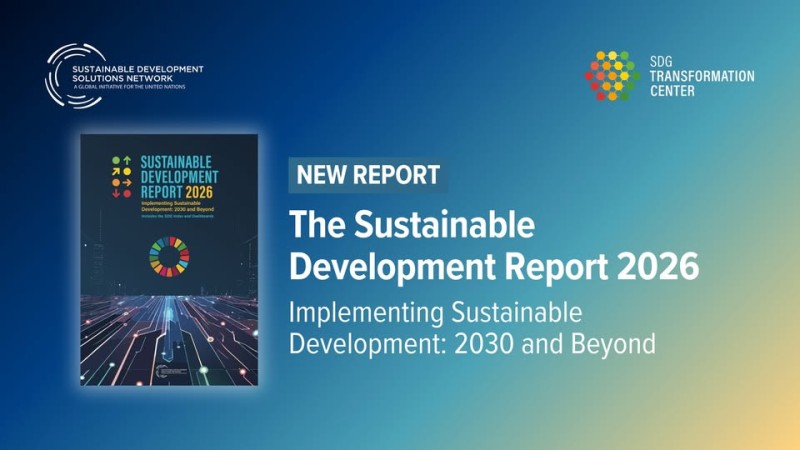Click the trend arrows icon on cover
Screen dimensions: 800x450
[x=121, y=177]
